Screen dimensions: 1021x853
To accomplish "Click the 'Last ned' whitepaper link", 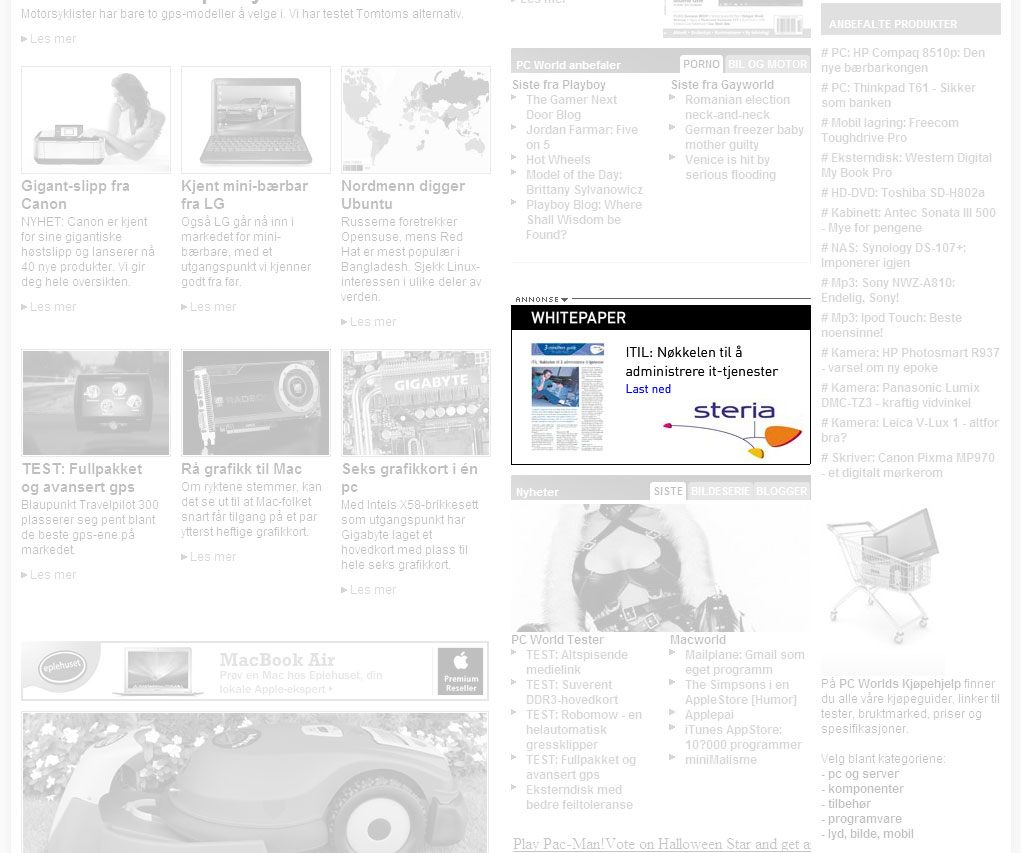I will tap(648, 389).
